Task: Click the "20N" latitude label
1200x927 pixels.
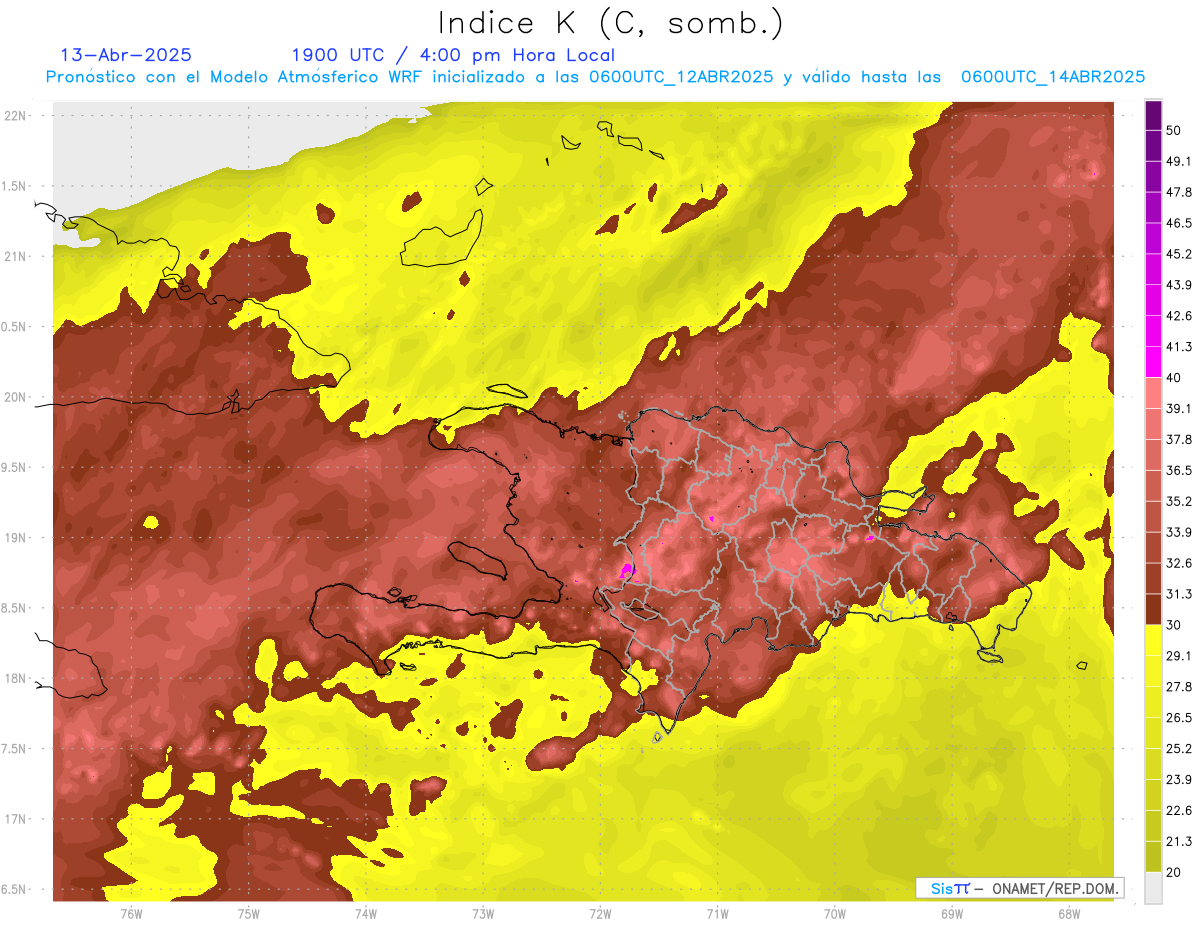Action: 16,397
